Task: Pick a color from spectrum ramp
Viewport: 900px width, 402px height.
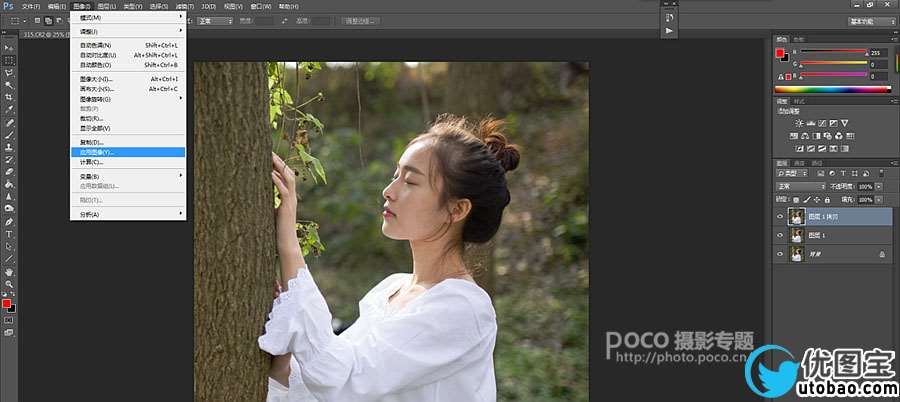Action: tap(832, 89)
